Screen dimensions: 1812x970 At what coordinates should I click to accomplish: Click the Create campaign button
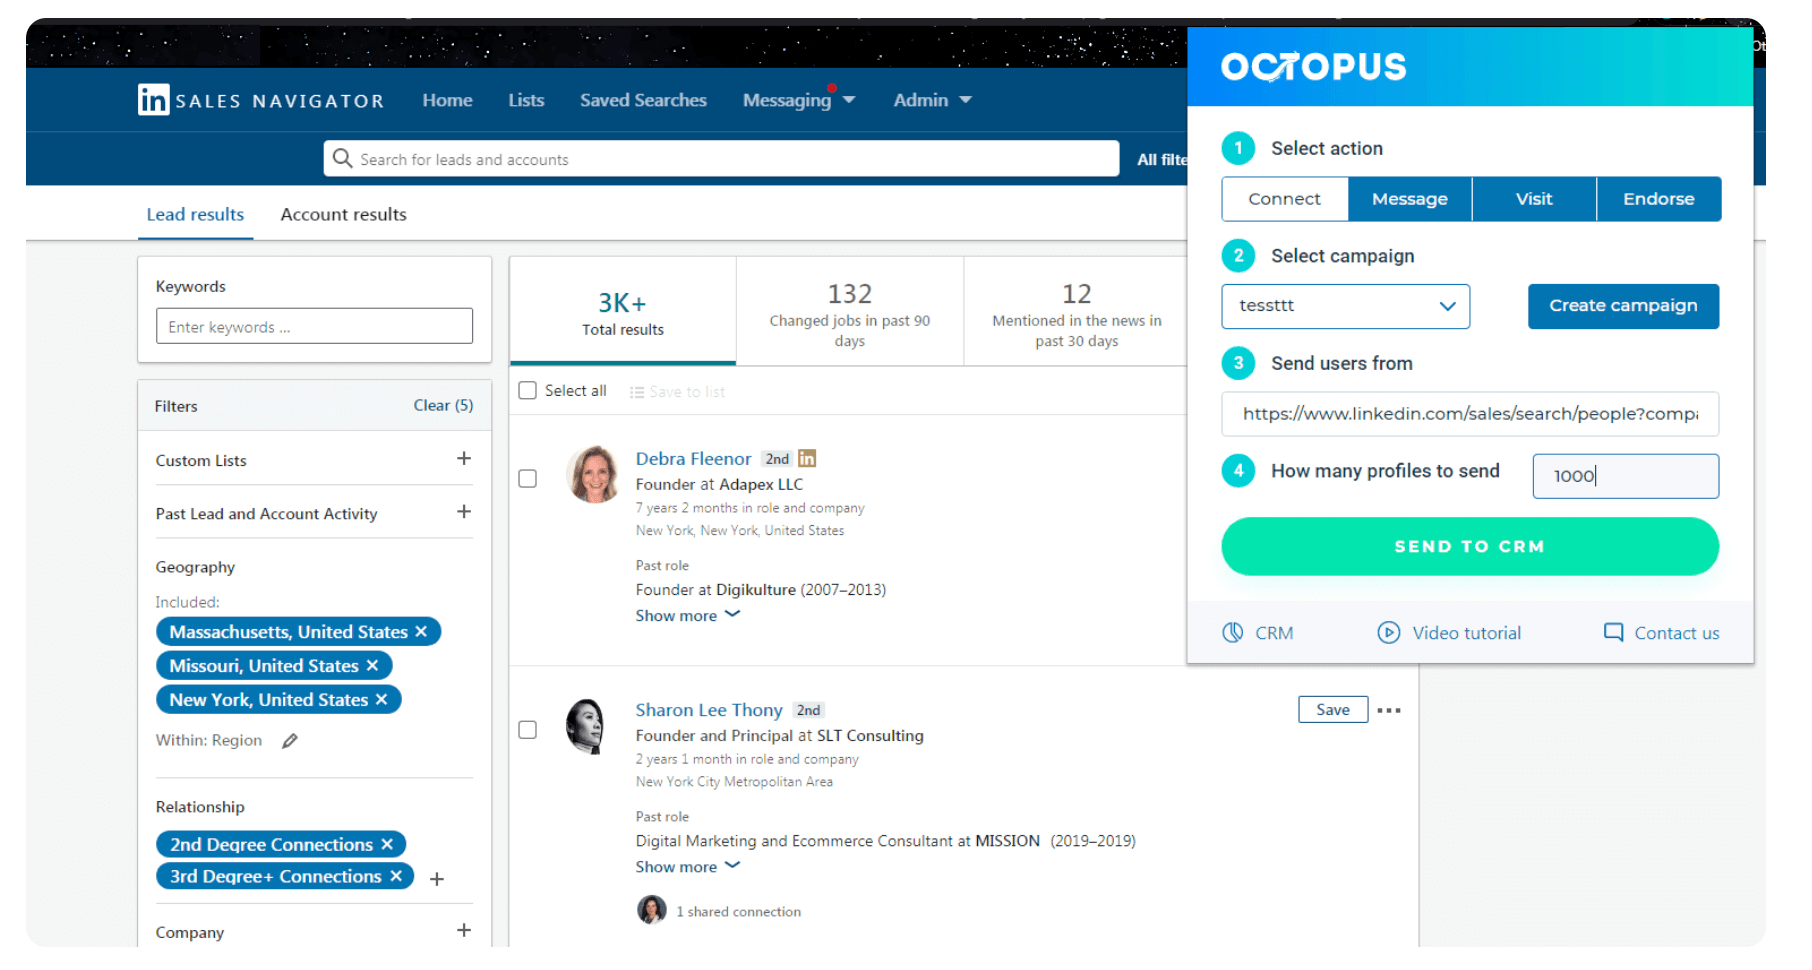pyautogui.click(x=1623, y=306)
